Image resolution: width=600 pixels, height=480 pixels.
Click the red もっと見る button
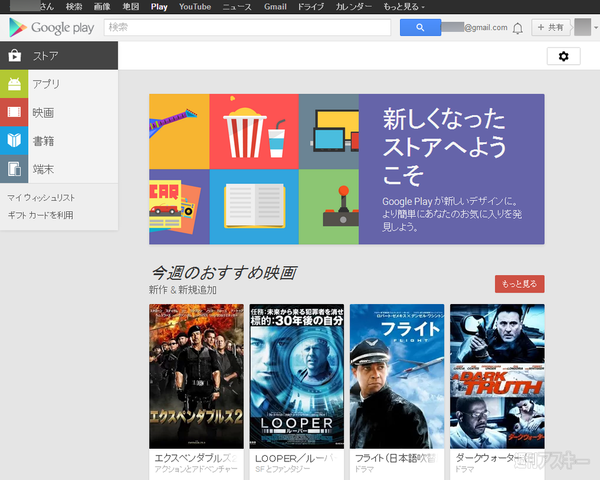click(519, 284)
